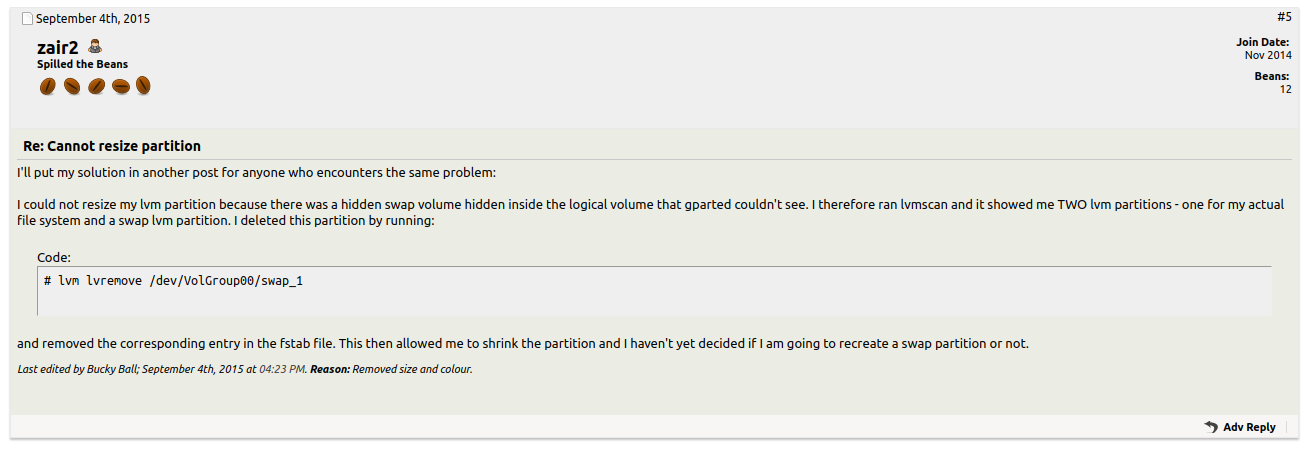The height and width of the screenshot is (450, 1308).
Task: Click the 'Join Date:' label
Action: point(1263,42)
